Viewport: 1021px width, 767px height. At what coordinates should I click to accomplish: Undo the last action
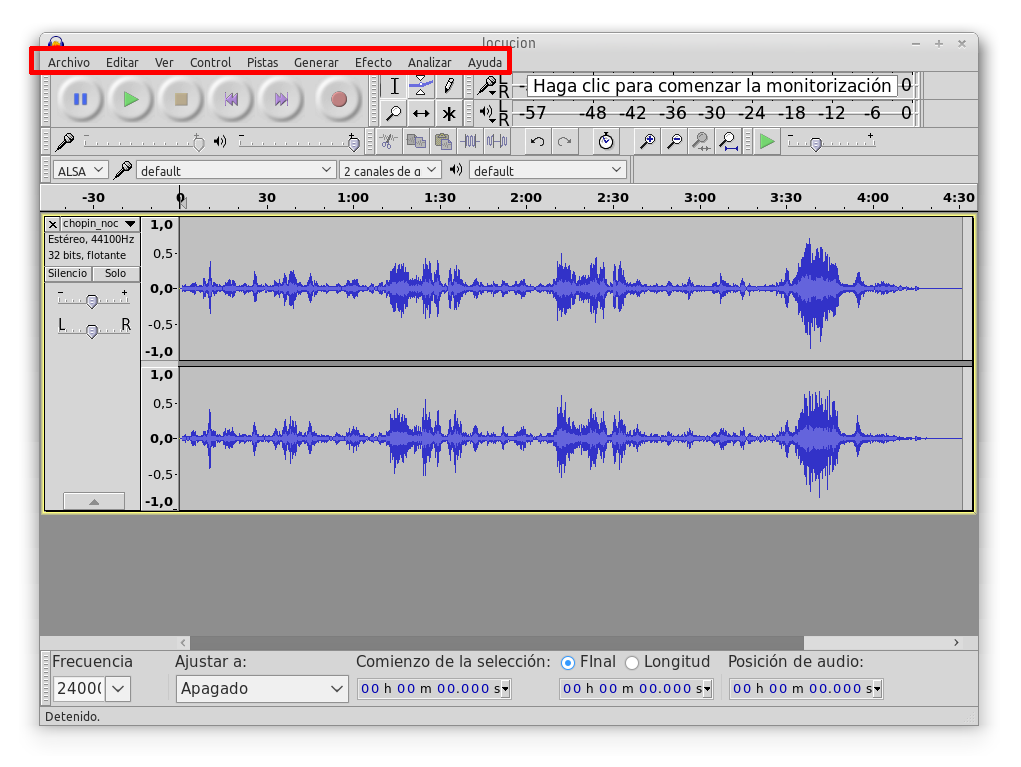[x=537, y=141]
